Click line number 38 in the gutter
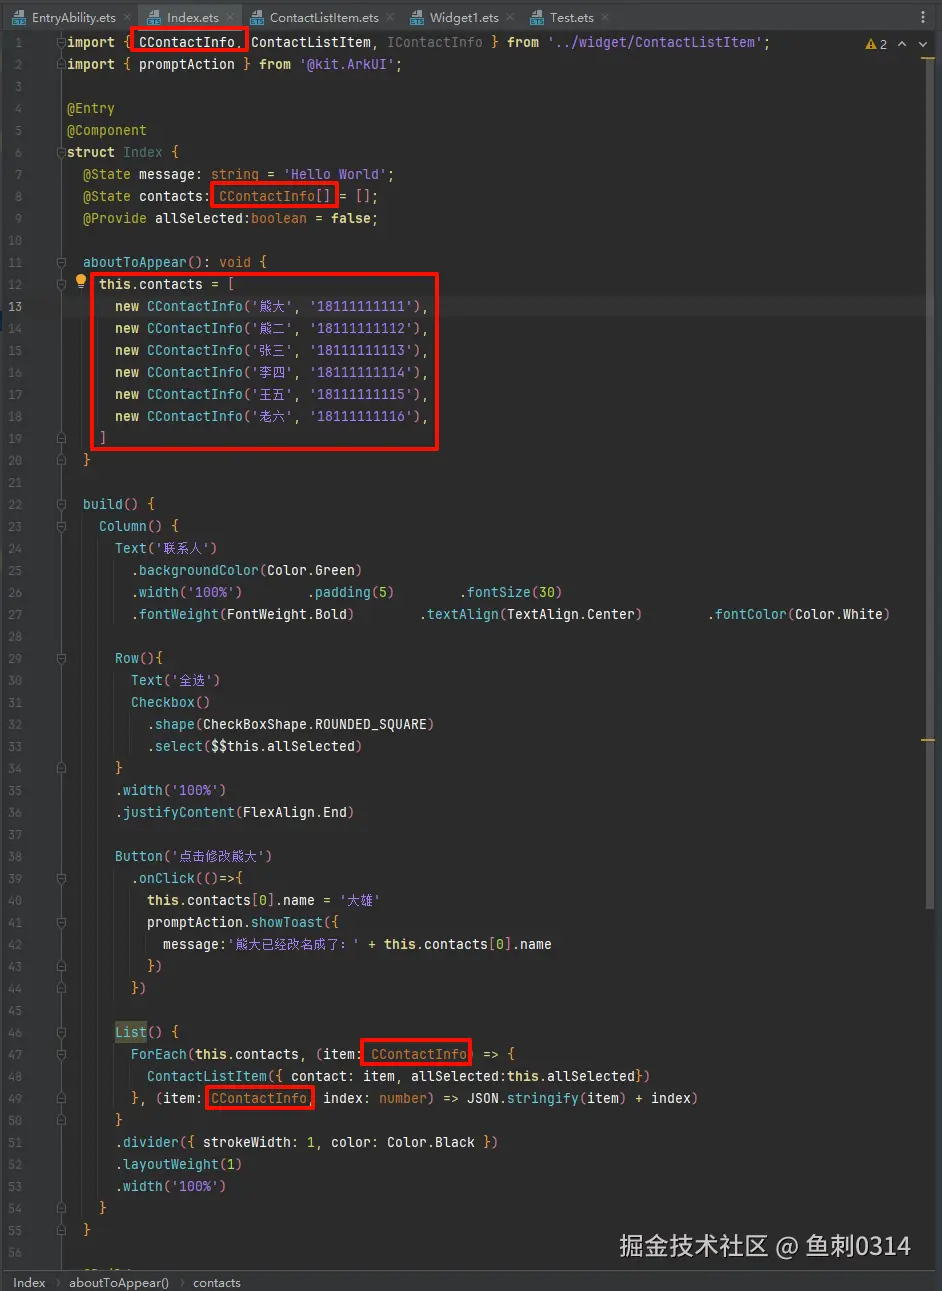The width and height of the screenshot is (942, 1291). click(x=15, y=856)
